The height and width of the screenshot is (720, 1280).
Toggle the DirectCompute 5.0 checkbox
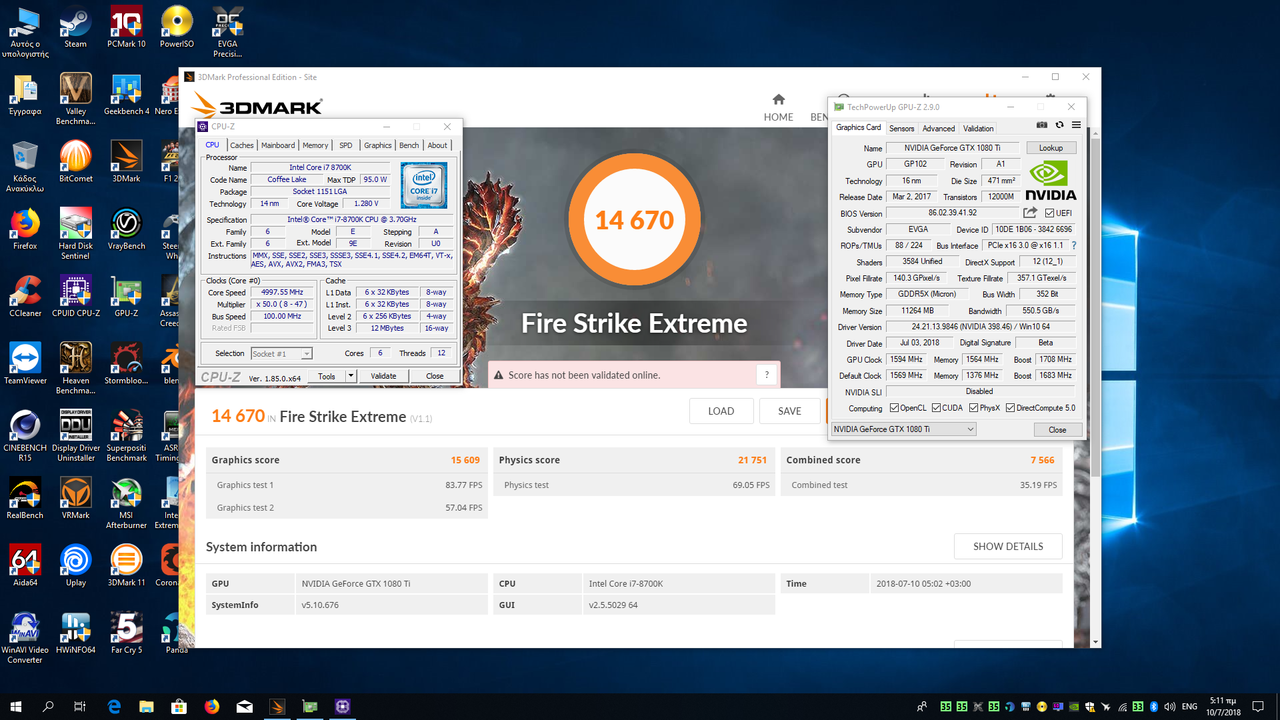click(x=1010, y=408)
